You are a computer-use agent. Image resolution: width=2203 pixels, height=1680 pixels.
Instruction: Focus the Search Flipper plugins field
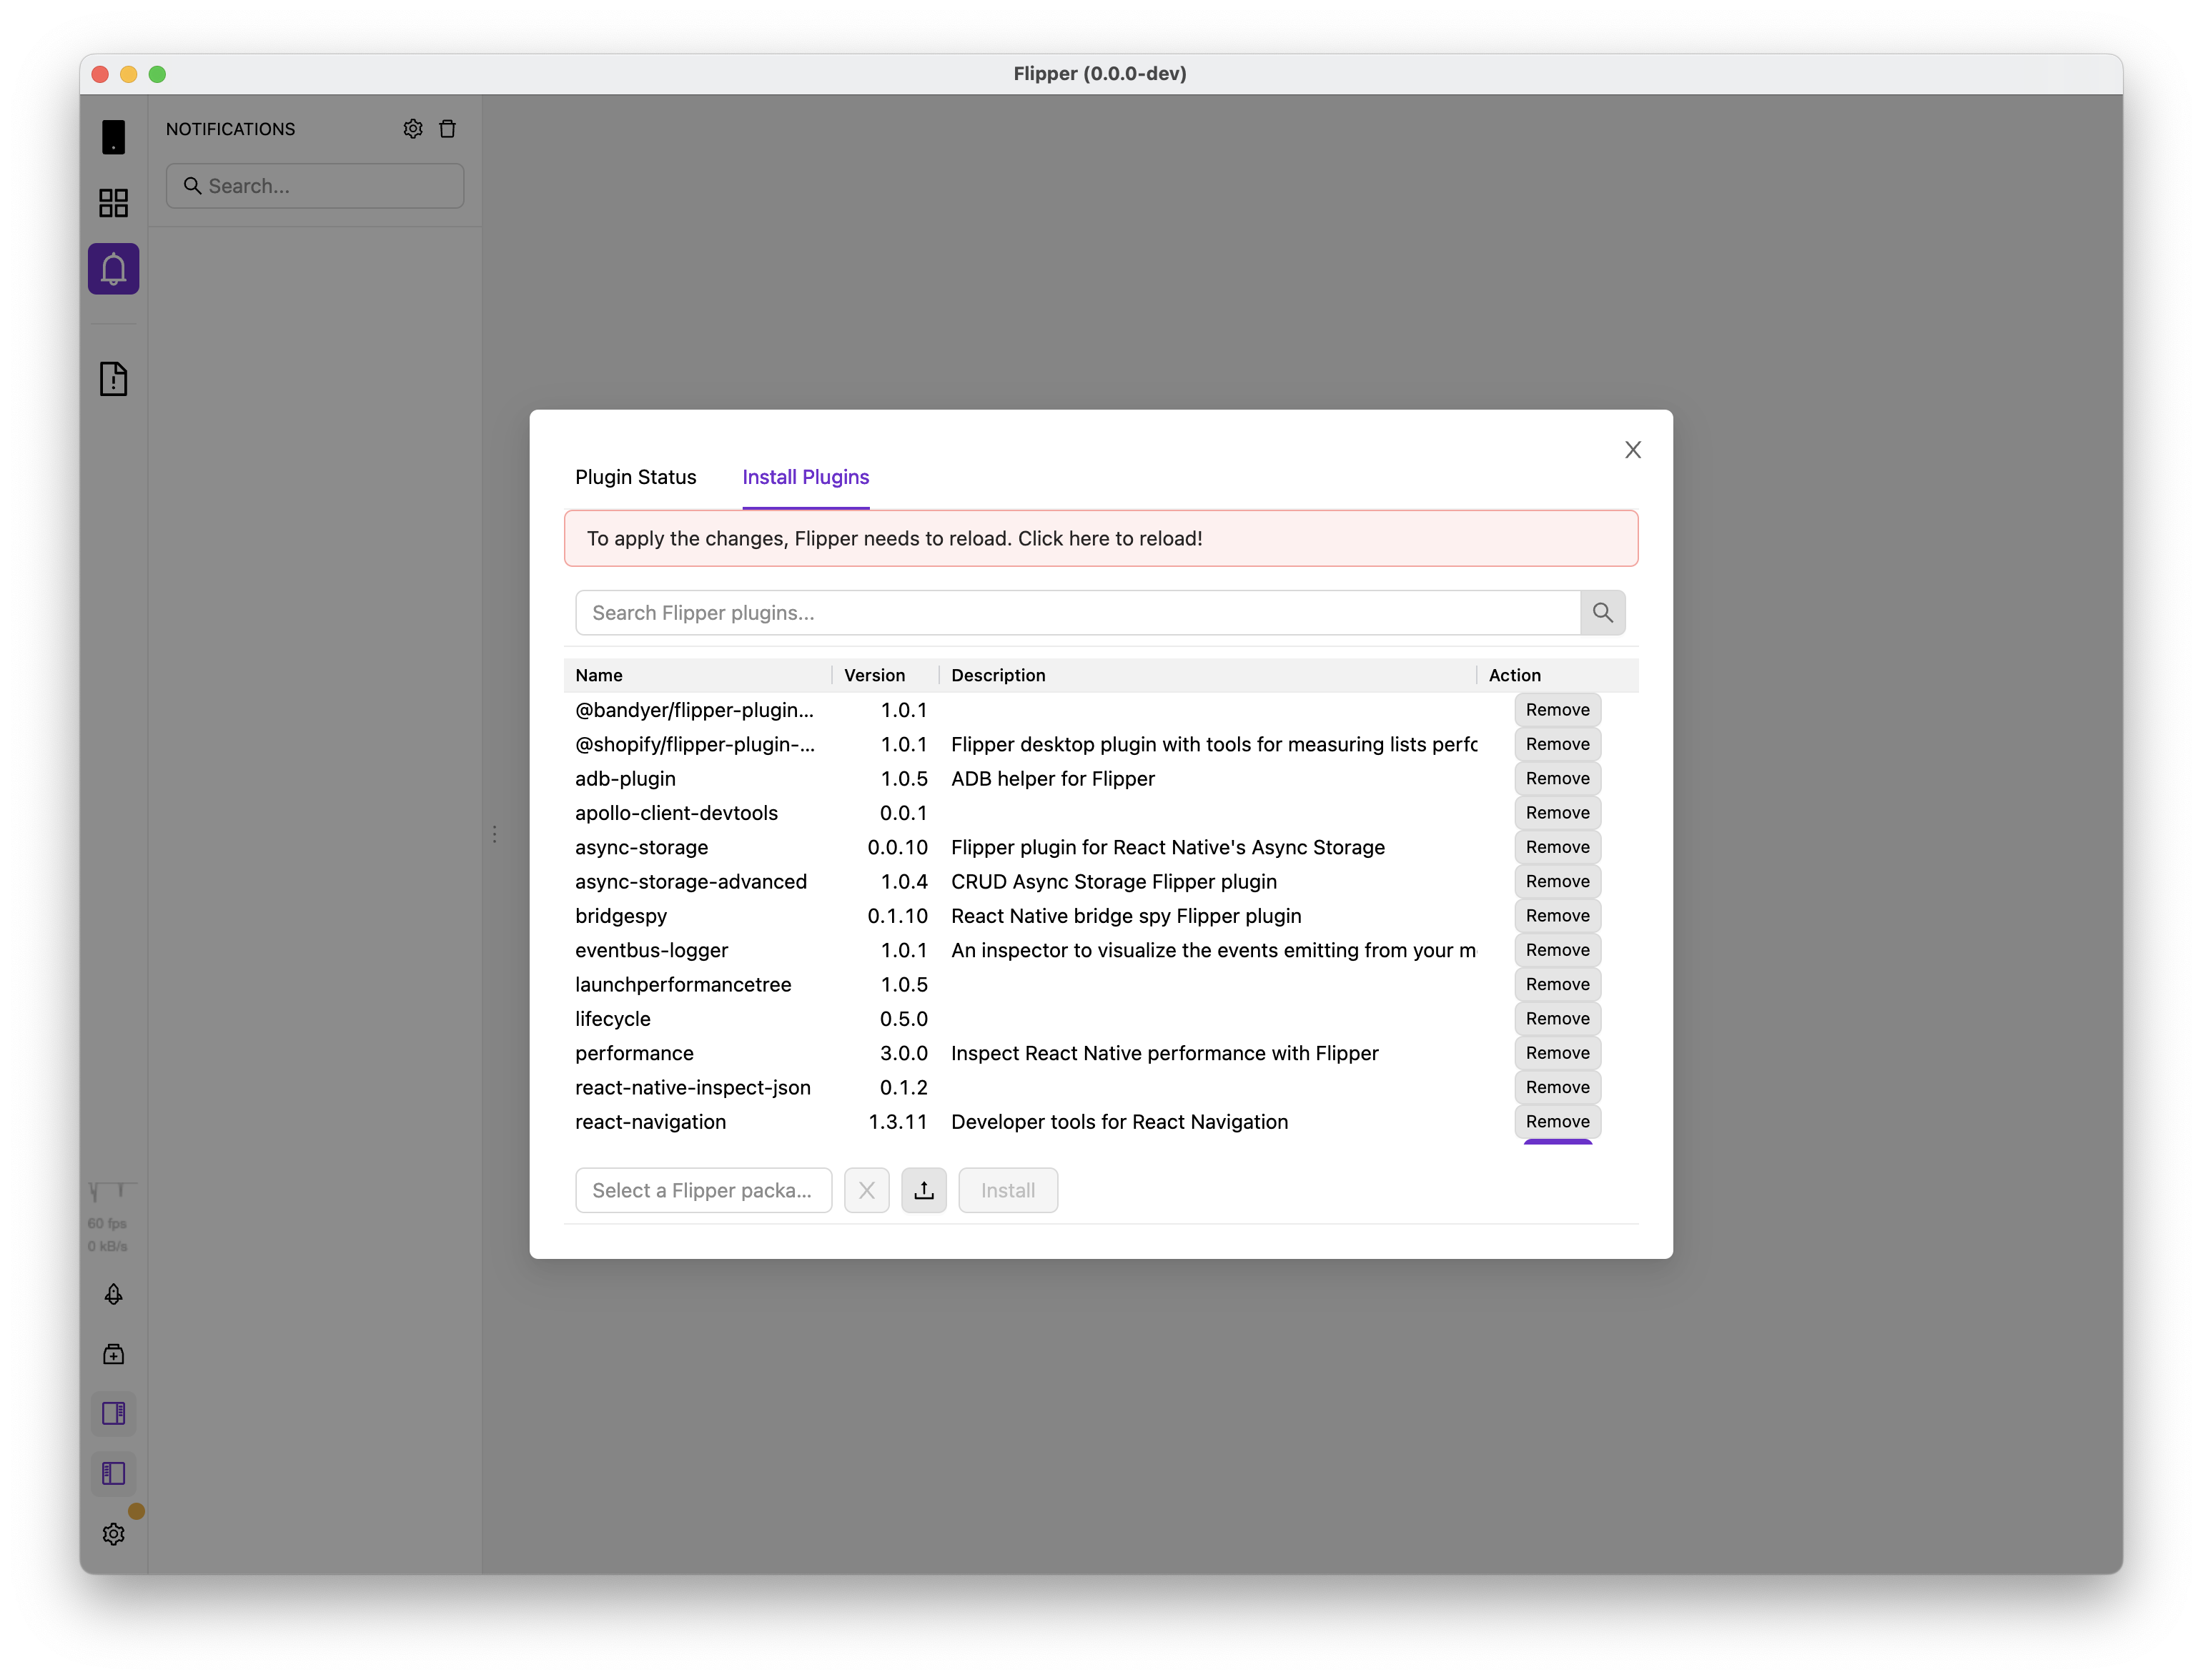[1077, 613]
